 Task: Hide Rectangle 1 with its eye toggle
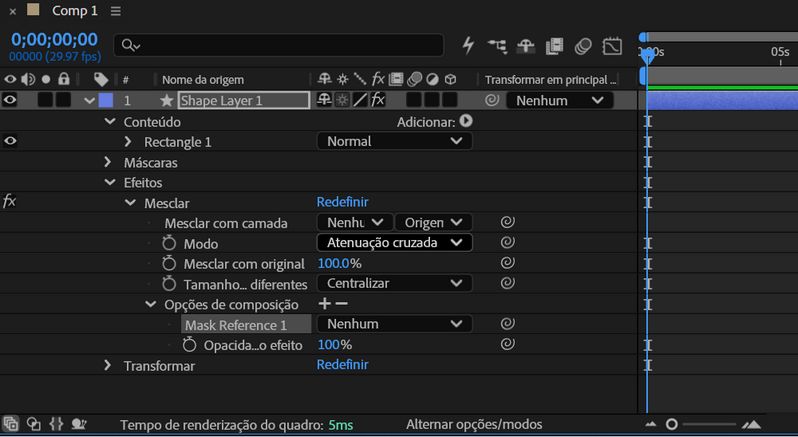point(10,141)
